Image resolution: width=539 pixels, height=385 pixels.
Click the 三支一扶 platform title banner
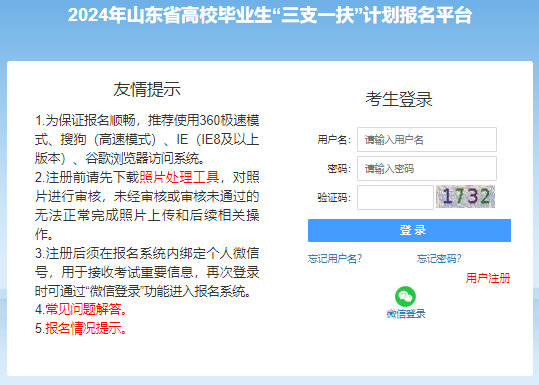pyautogui.click(x=270, y=15)
